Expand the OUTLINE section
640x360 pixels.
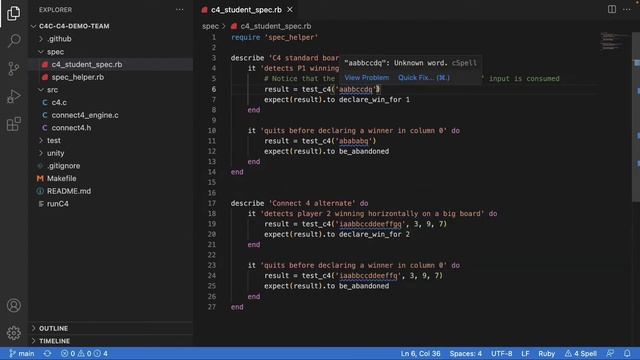click(x=111, y=328)
